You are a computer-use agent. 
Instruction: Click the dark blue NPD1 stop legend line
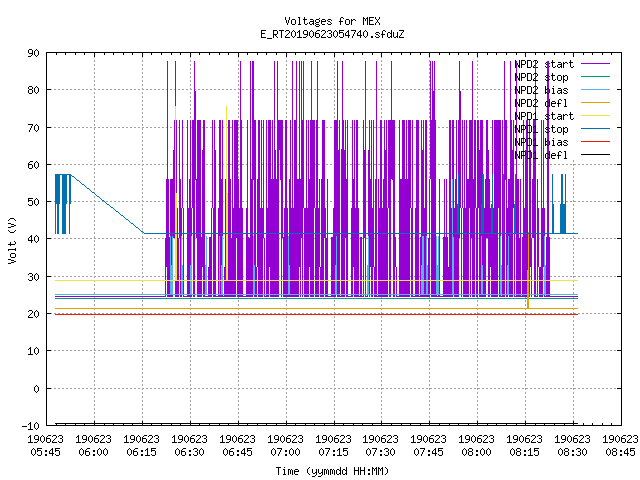click(595, 129)
